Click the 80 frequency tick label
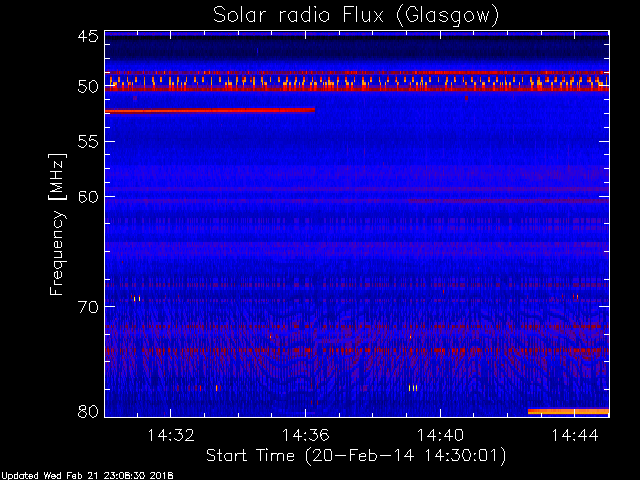 tap(88, 411)
